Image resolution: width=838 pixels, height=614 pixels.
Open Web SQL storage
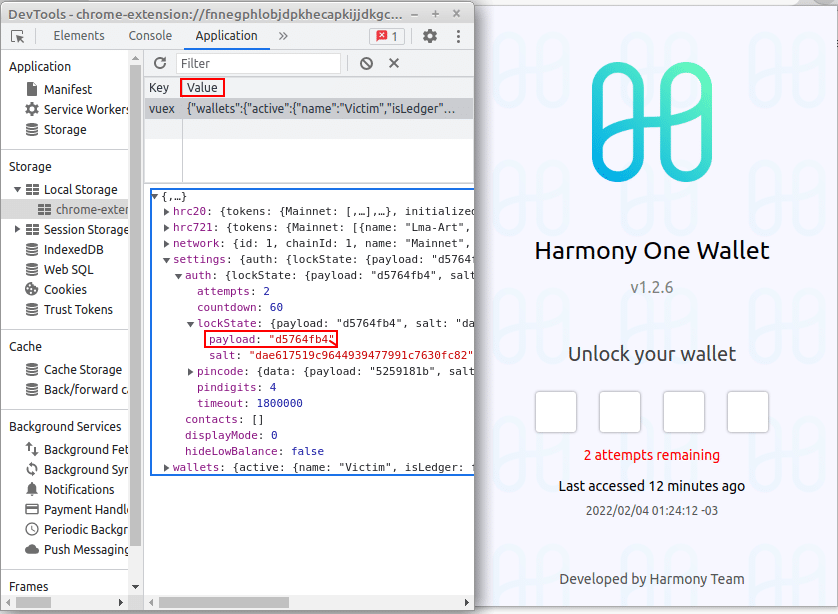click(68, 269)
